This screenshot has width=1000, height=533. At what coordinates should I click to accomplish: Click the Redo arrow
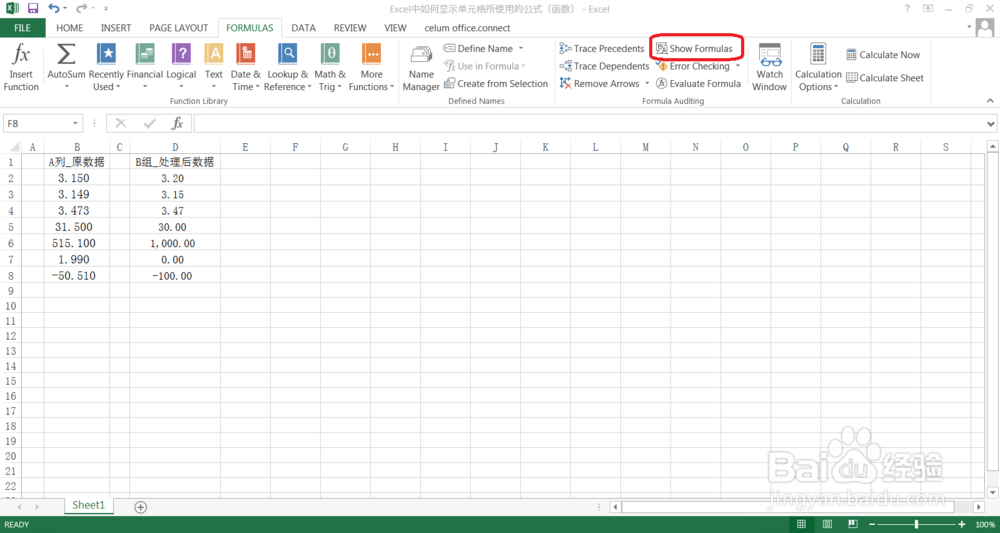tap(81, 9)
